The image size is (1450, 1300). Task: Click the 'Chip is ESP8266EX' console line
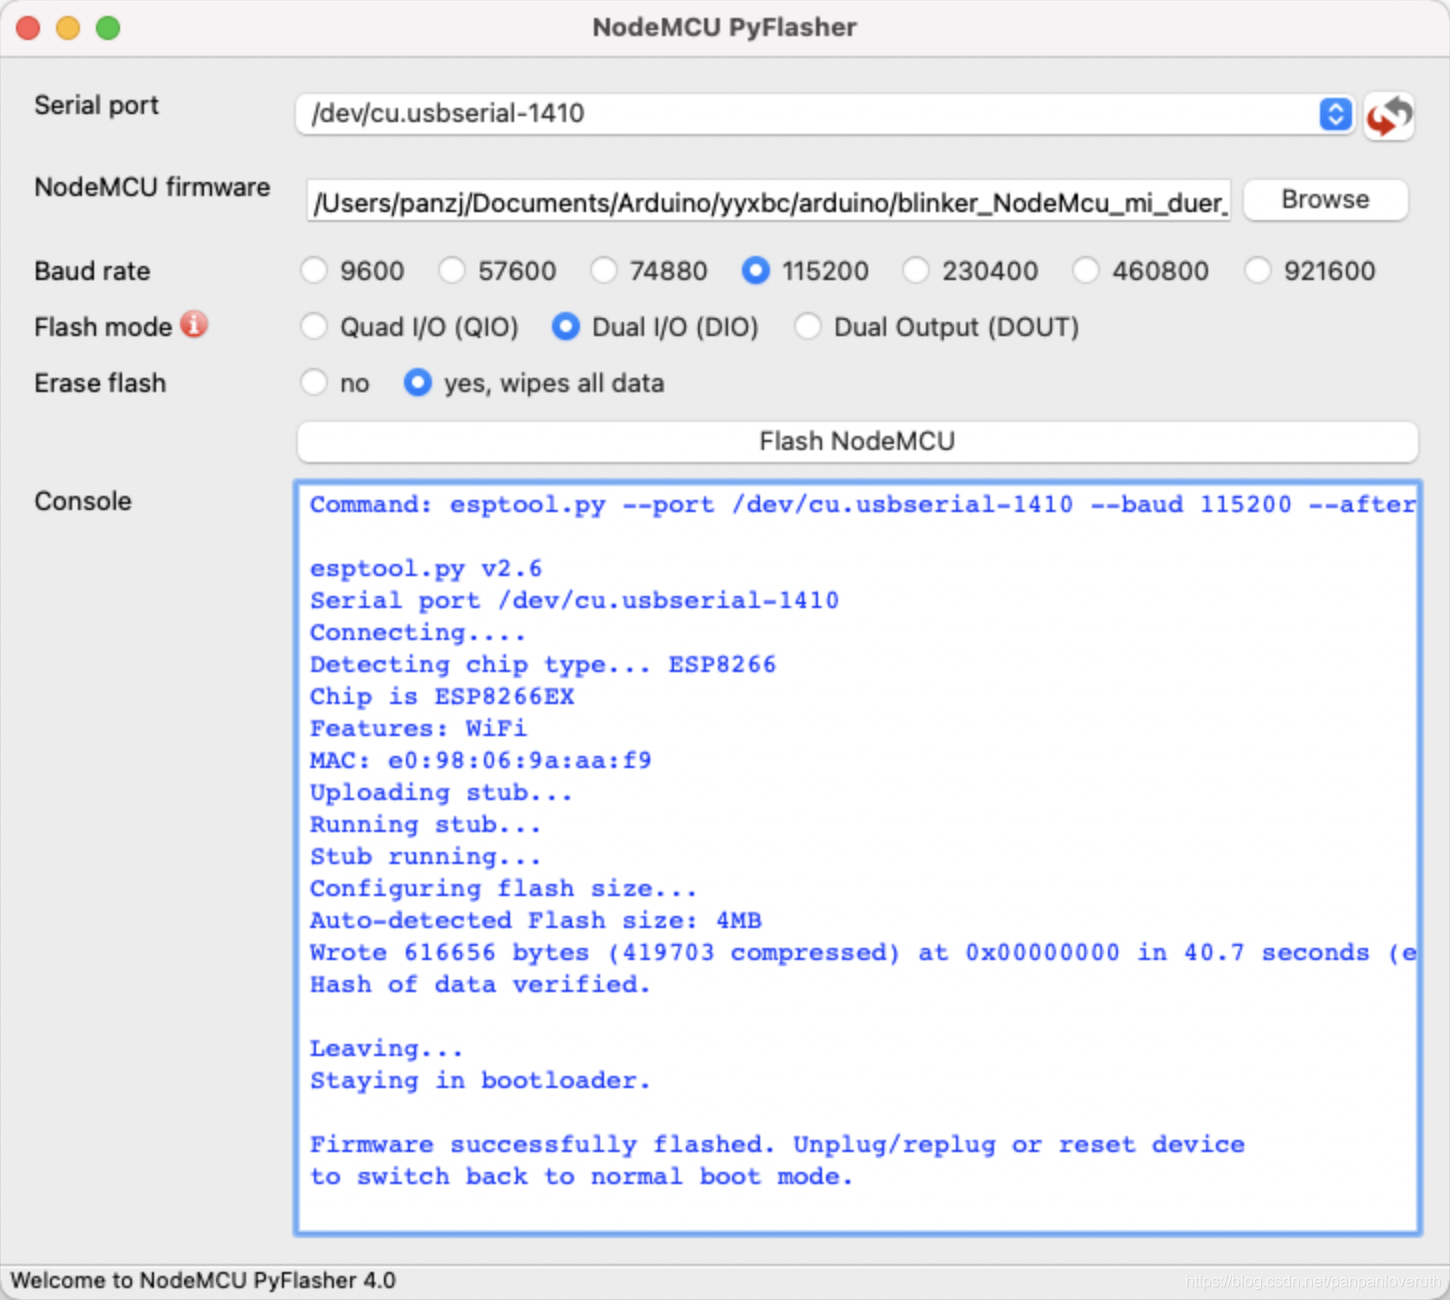[442, 696]
